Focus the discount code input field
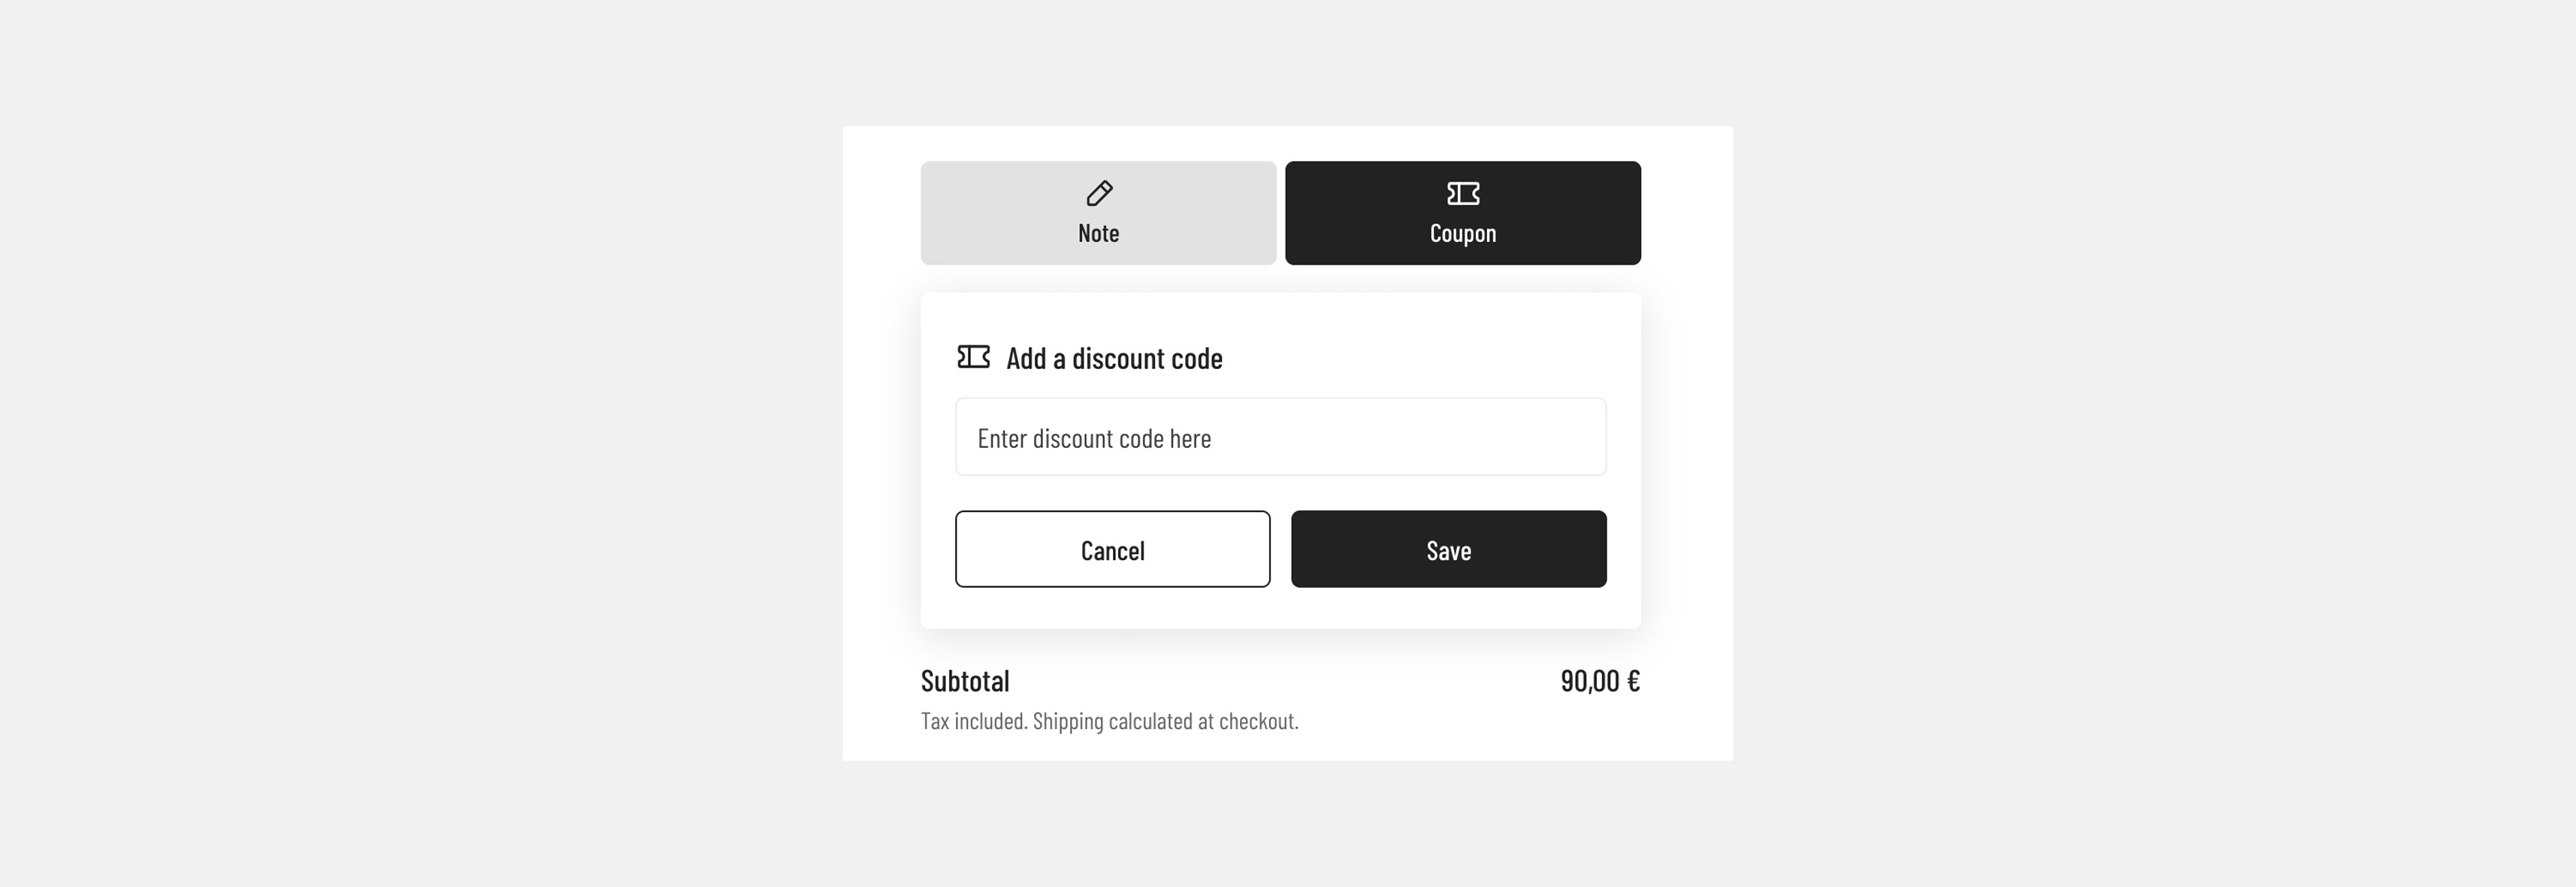 pyautogui.click(x=1280, y=437)
